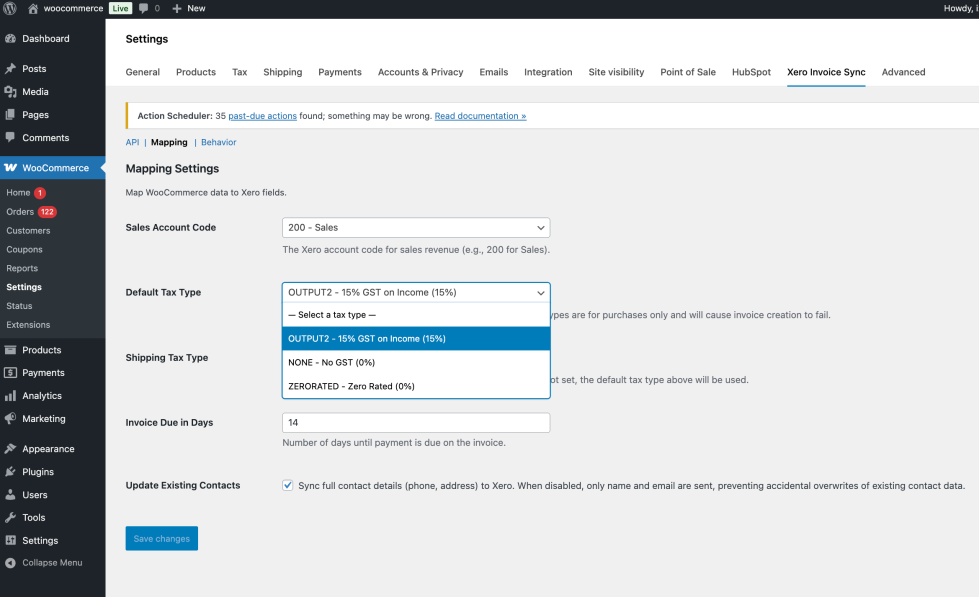
Task: Open the Read documentation link
Action: [480, 116]
